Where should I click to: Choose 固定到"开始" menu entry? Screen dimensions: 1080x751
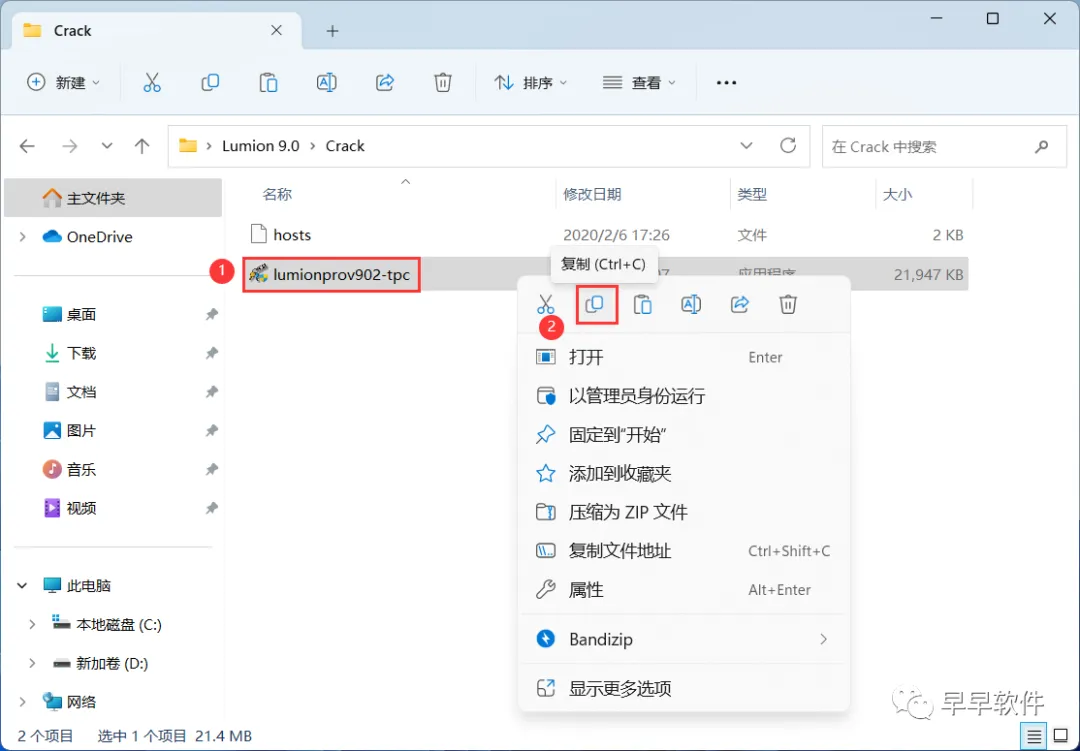click(683, 435)
